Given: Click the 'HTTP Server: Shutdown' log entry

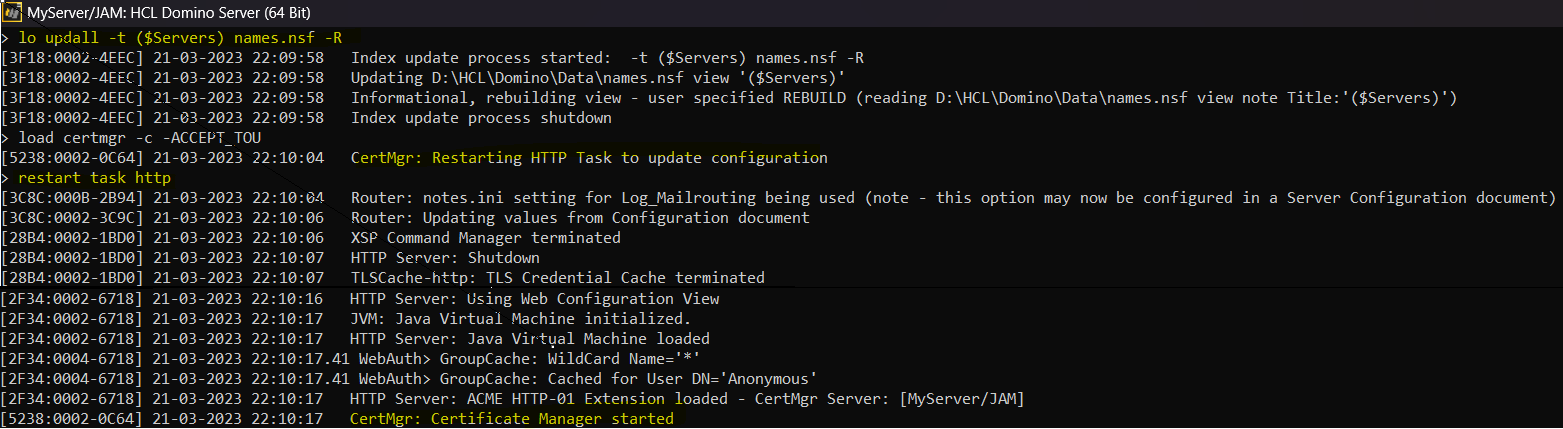Looking at the screenshot, I should [x=445, y=258].
